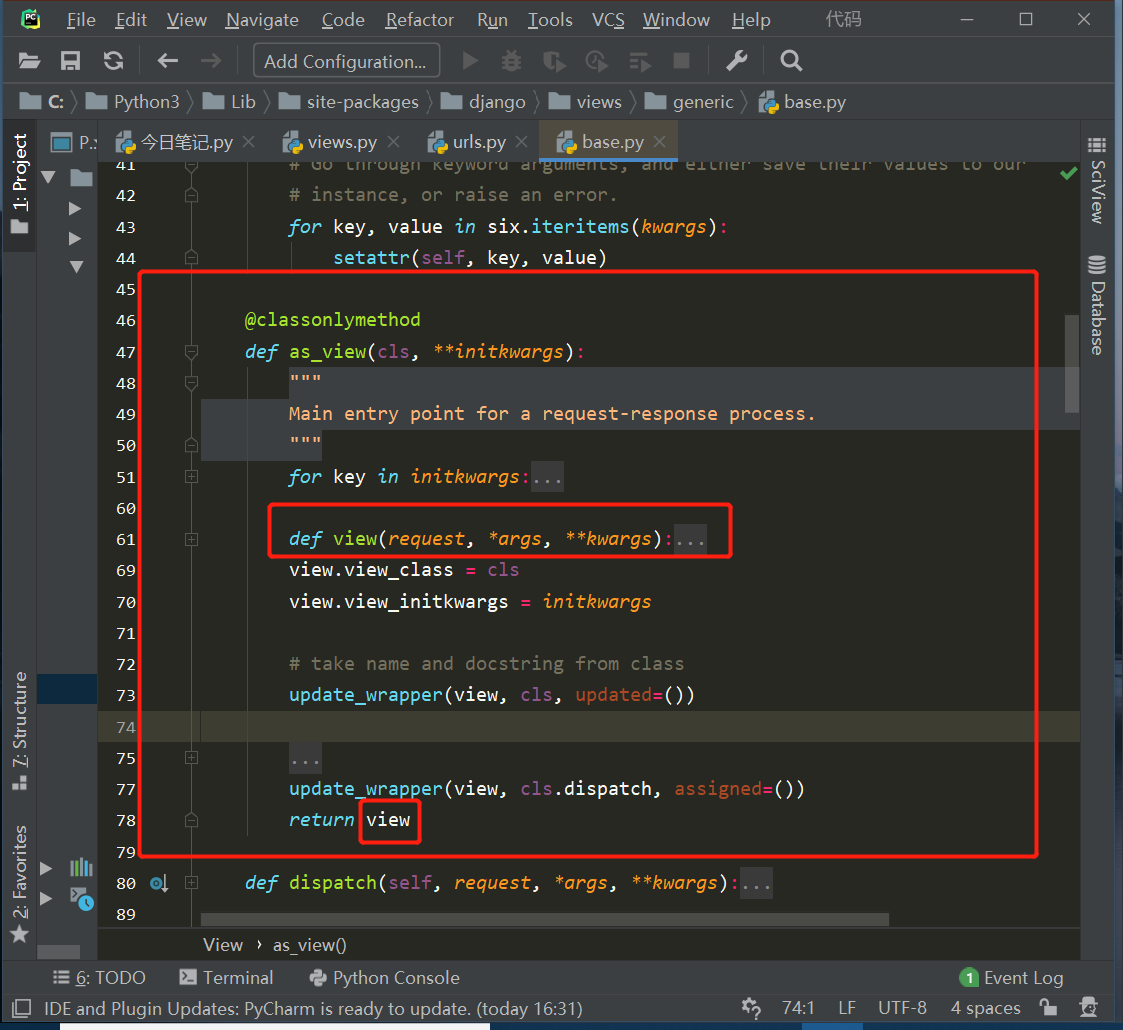Viewport: 1123px width, 1030px height.
Task: Click the inspector hector icon in status bar
Action: 1089,1008
